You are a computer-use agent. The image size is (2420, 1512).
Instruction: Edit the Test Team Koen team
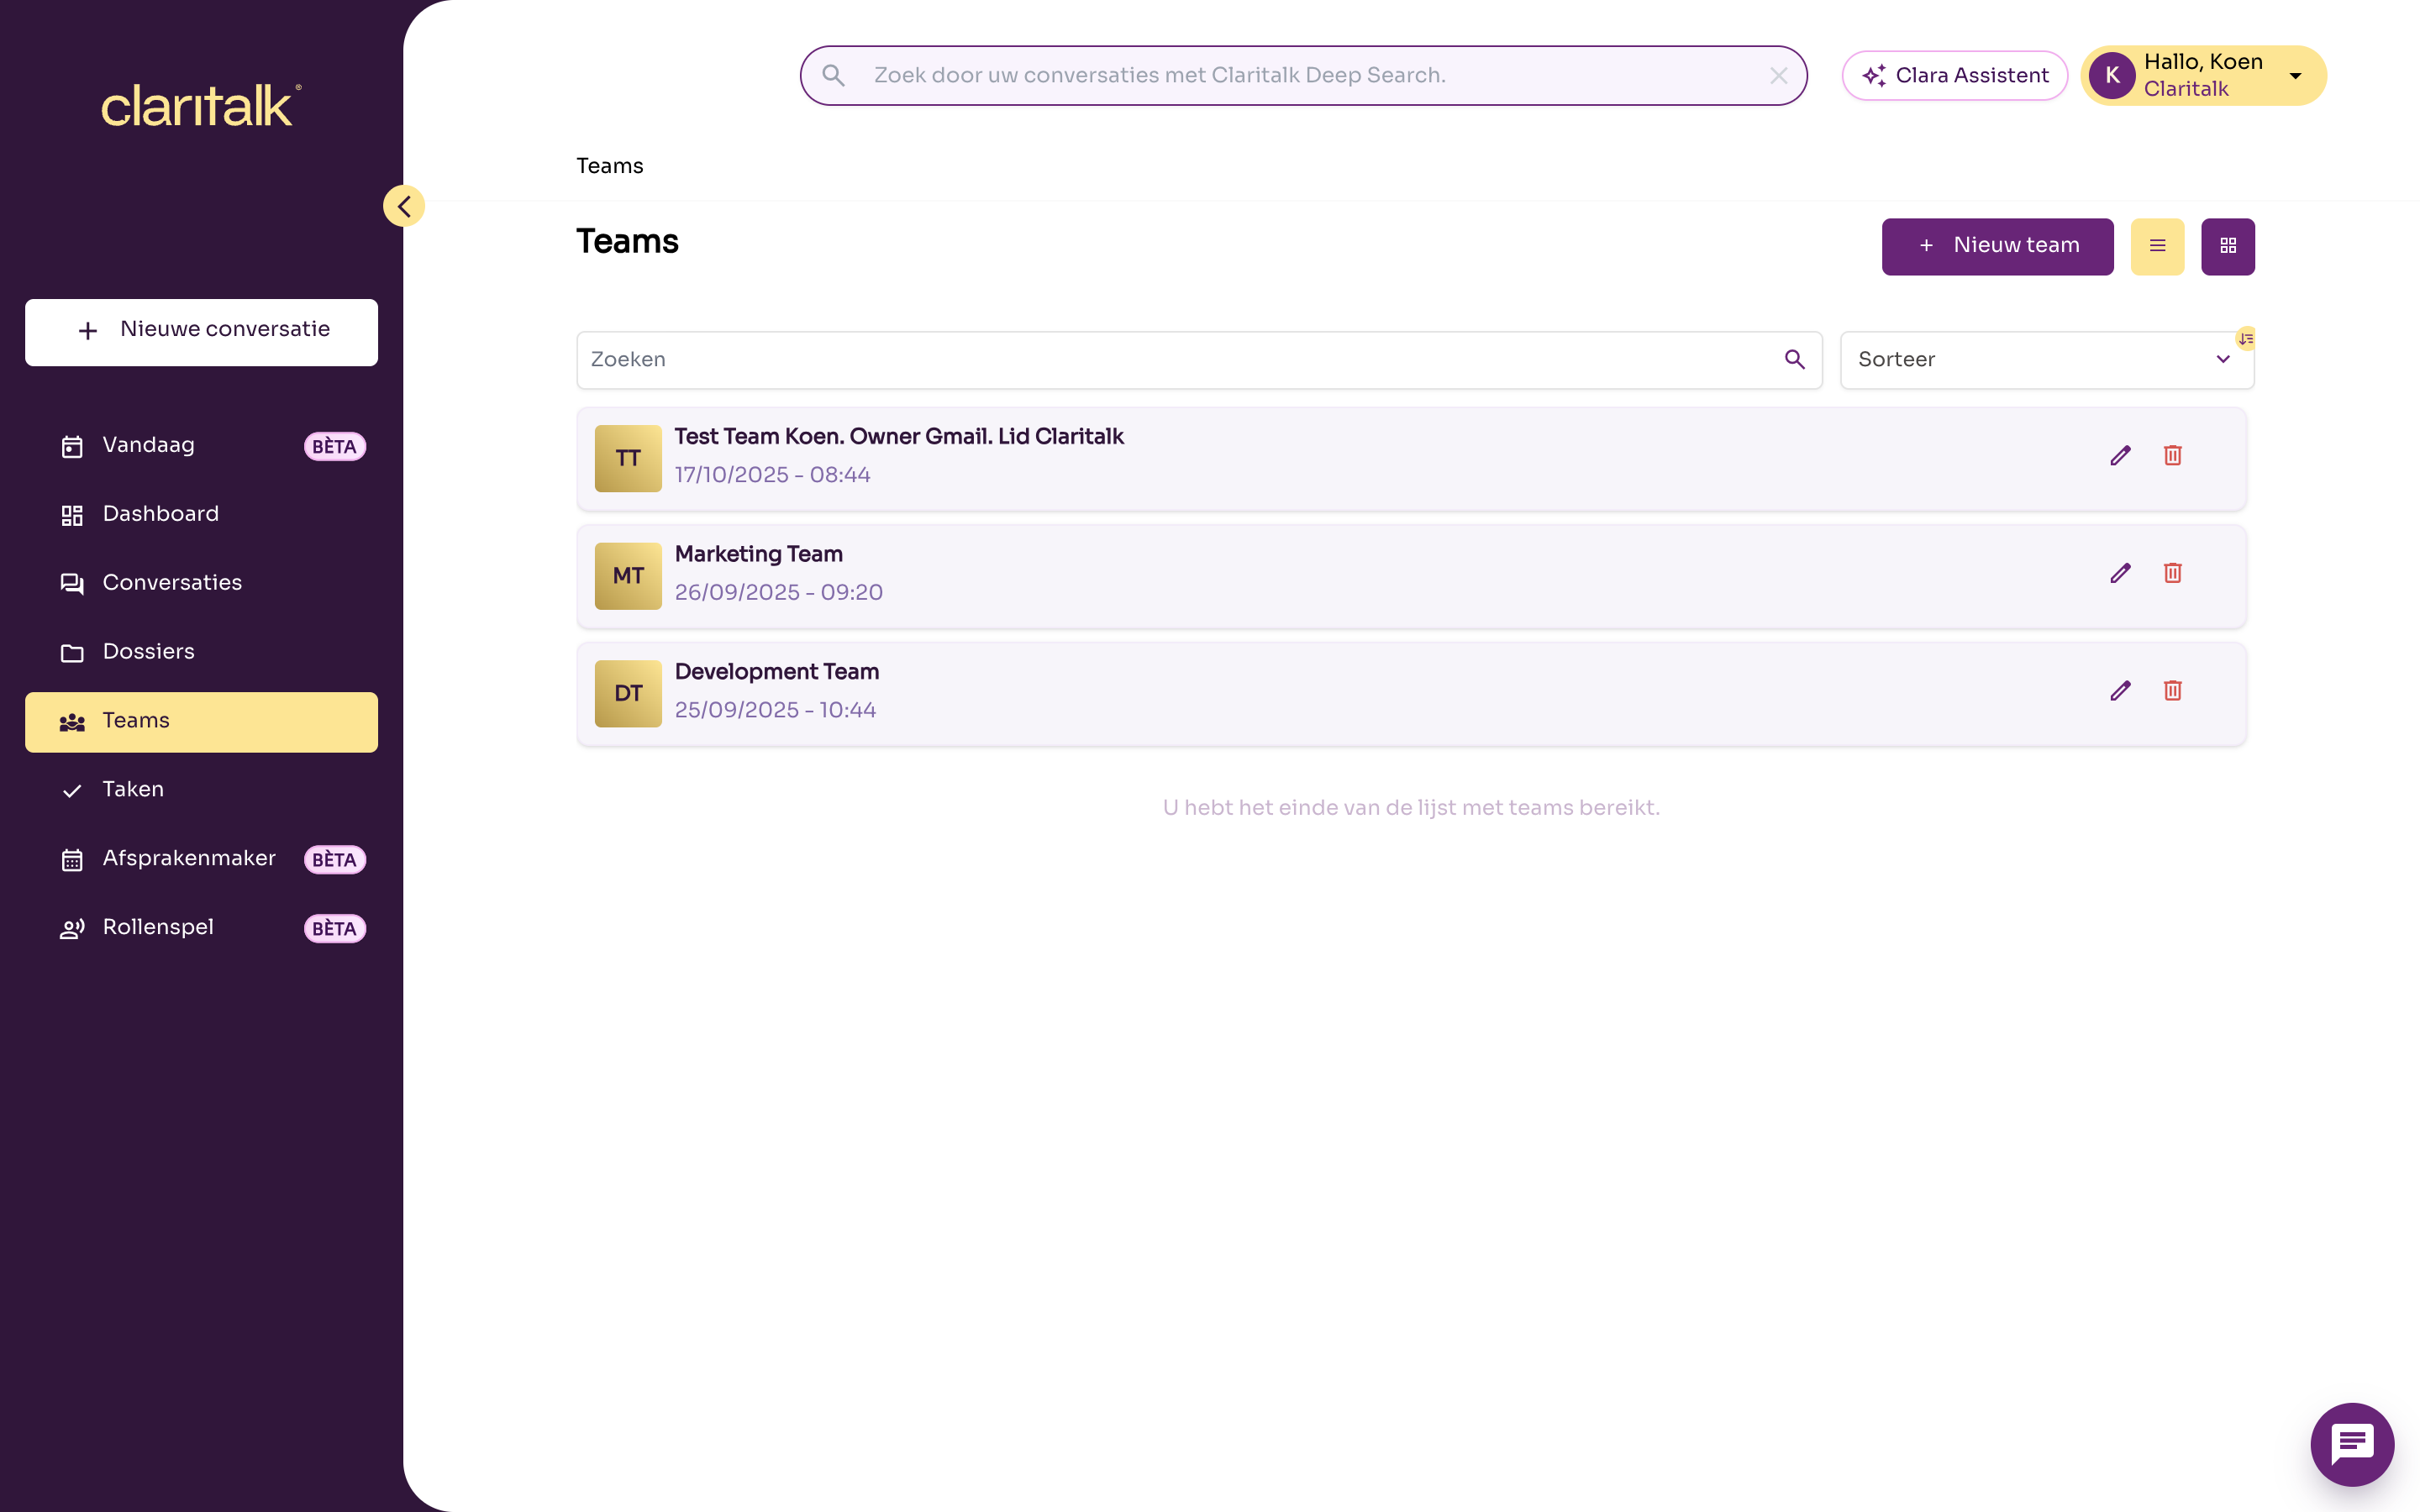pyautogui.click(x=2120, y=456)
